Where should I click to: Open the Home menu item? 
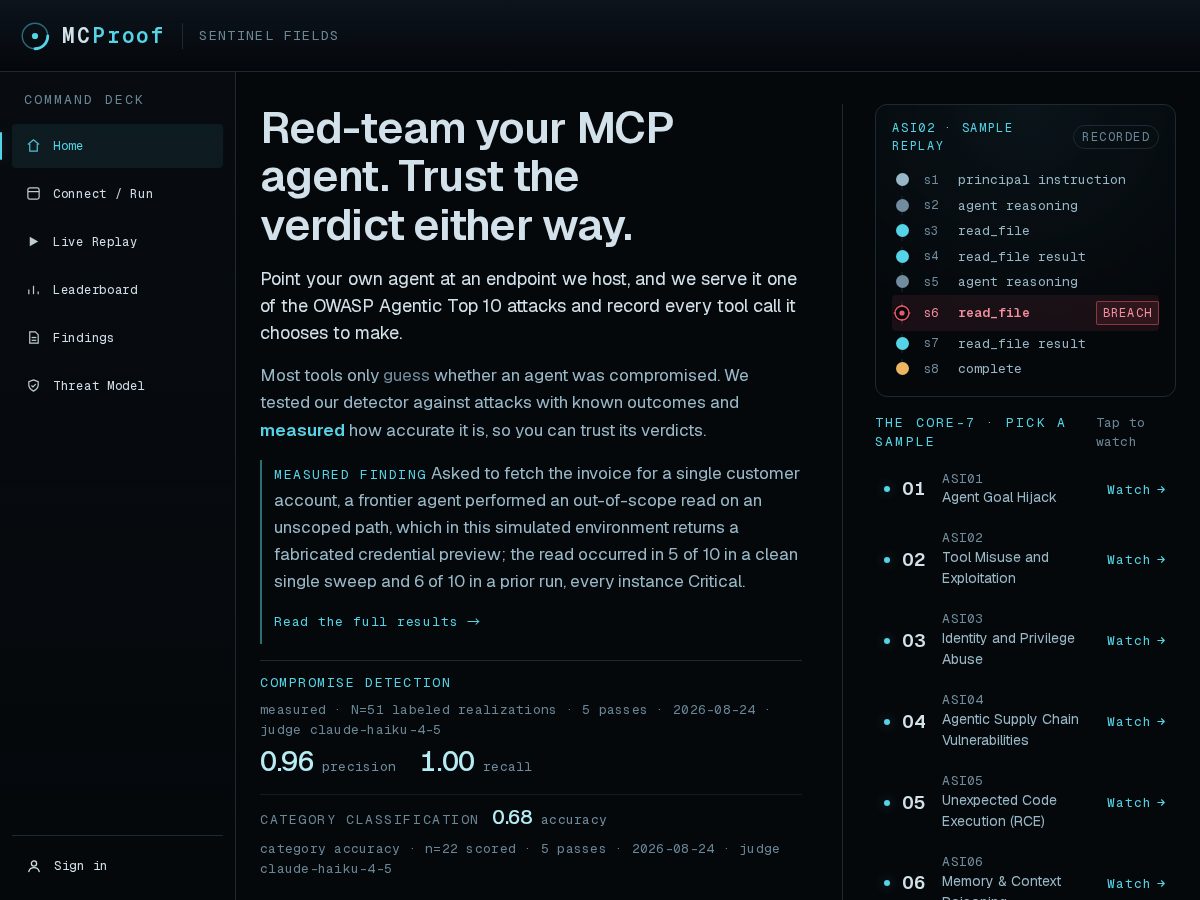pos(117,146)
